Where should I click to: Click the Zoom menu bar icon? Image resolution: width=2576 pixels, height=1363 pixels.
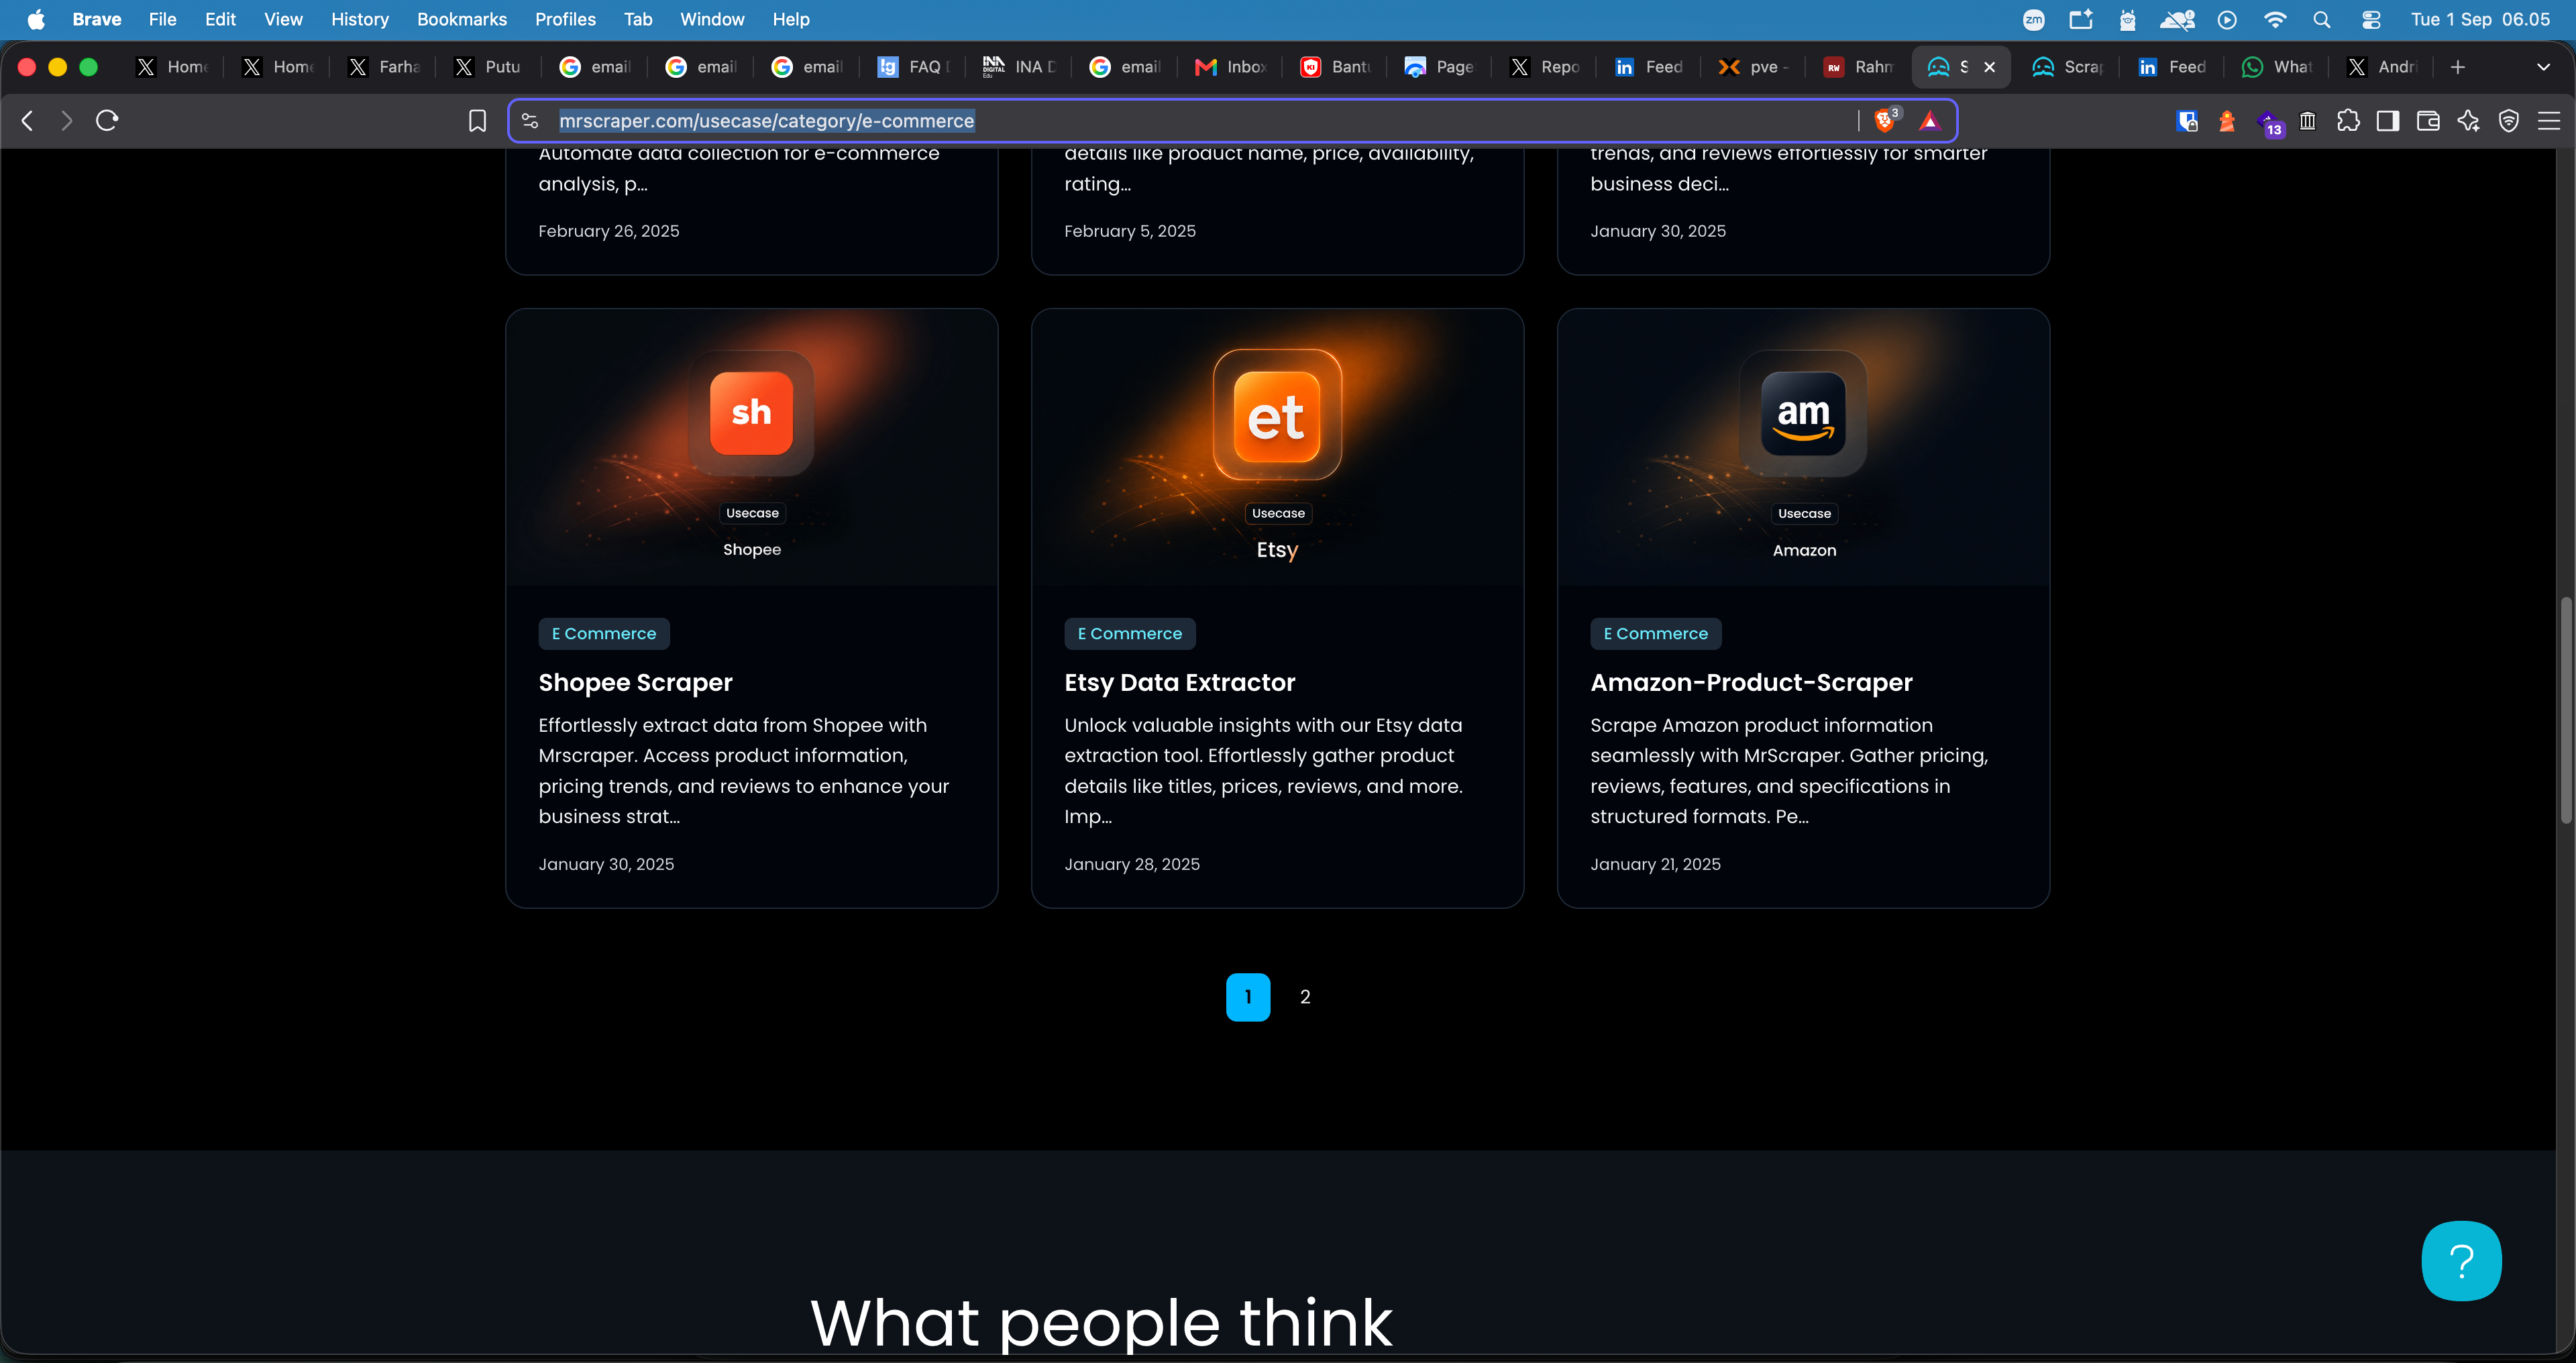pyautogui.click(x=2033, y=19)
